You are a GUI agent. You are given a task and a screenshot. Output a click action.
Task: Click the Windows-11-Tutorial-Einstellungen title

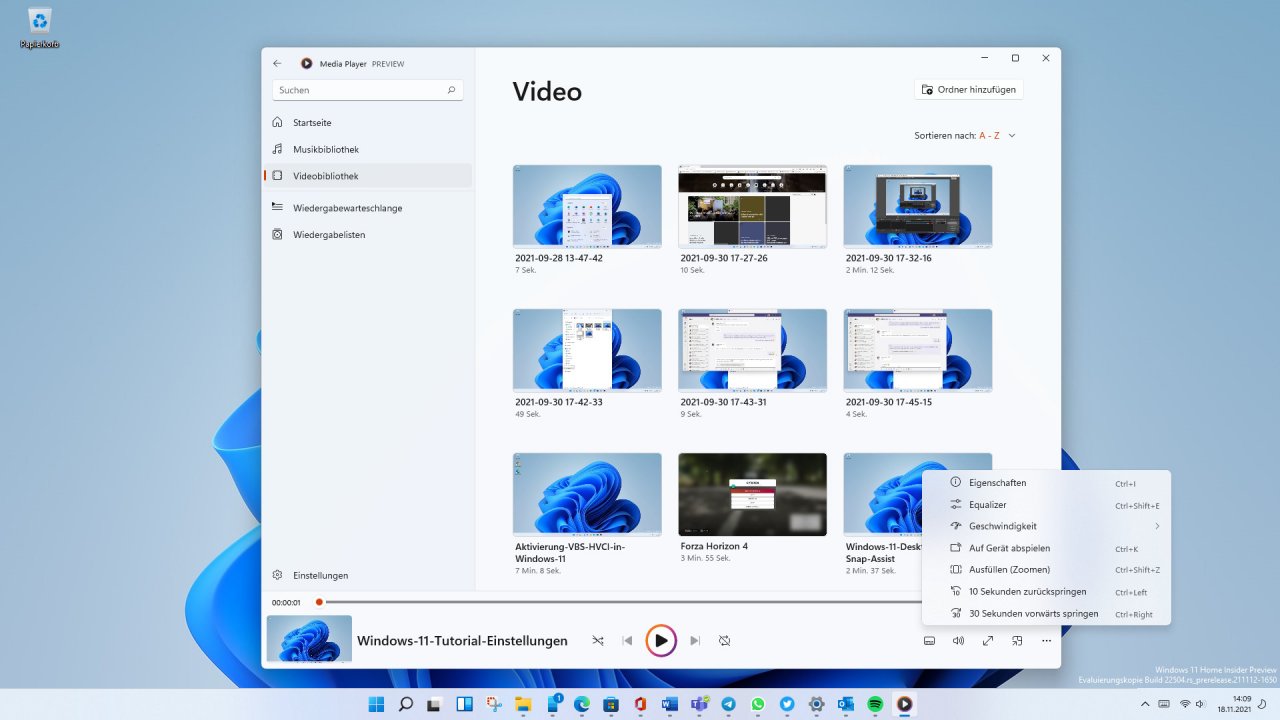[x=462, y=641]
